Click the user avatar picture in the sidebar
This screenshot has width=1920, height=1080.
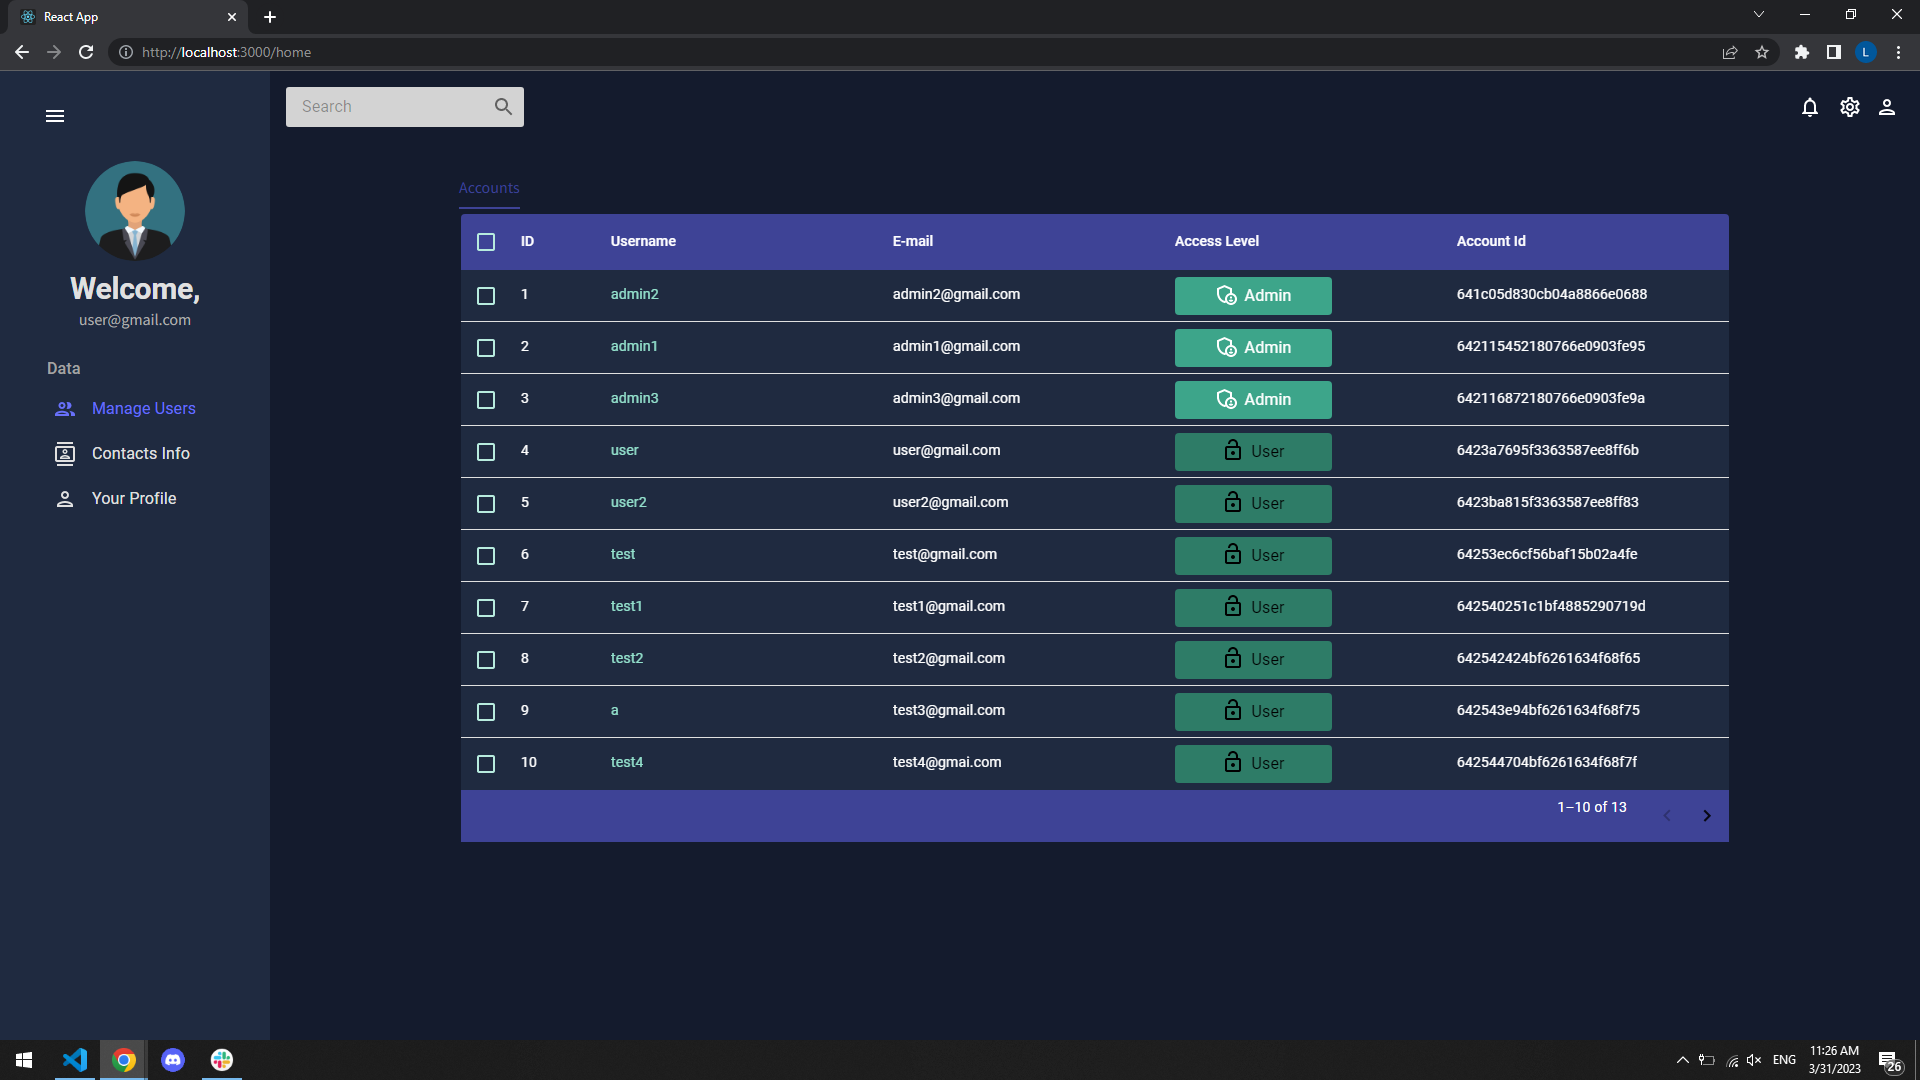tap(135, 211)
